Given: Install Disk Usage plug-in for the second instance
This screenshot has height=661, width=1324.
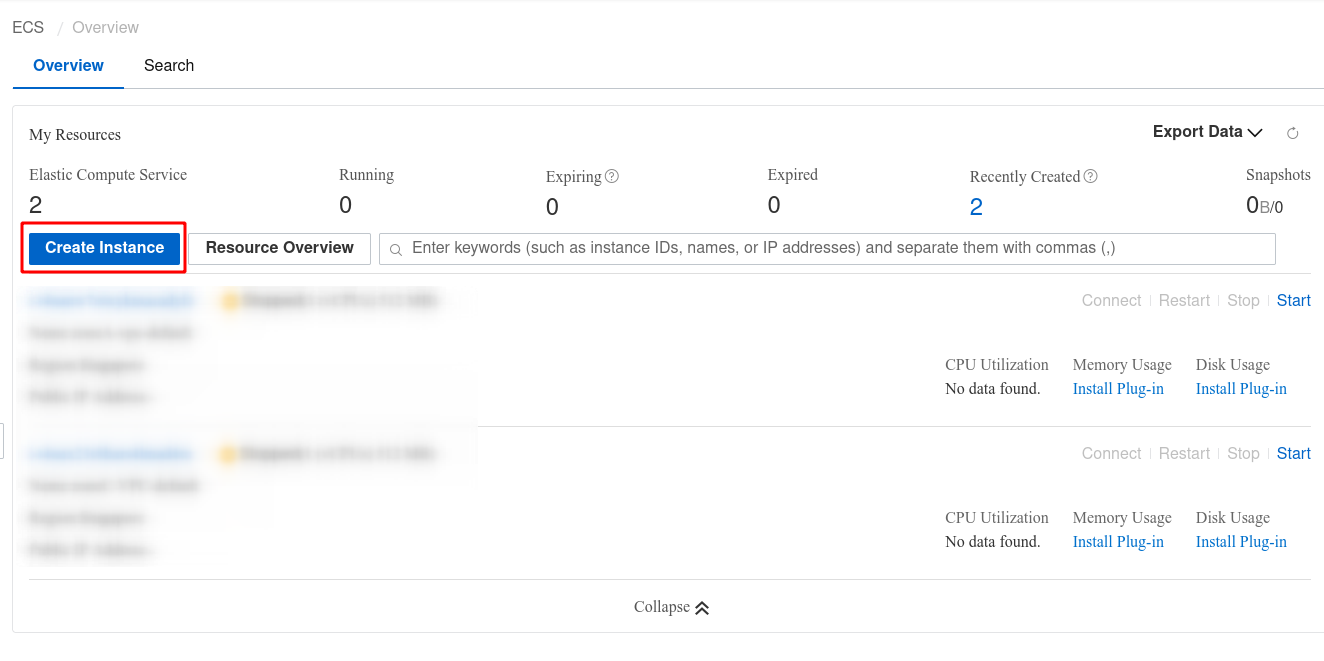Looking at the screenshot, I should [1241, 542].
